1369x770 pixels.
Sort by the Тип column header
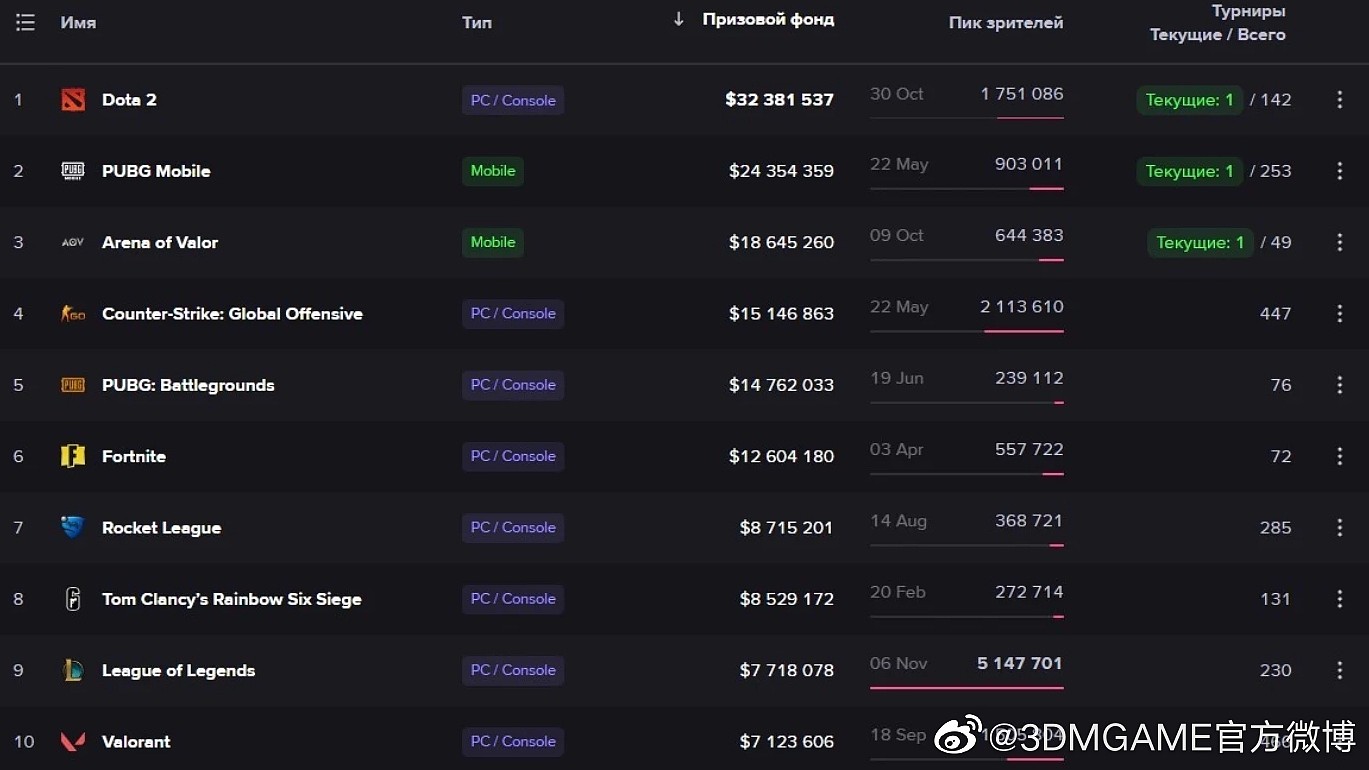(477, 22)
